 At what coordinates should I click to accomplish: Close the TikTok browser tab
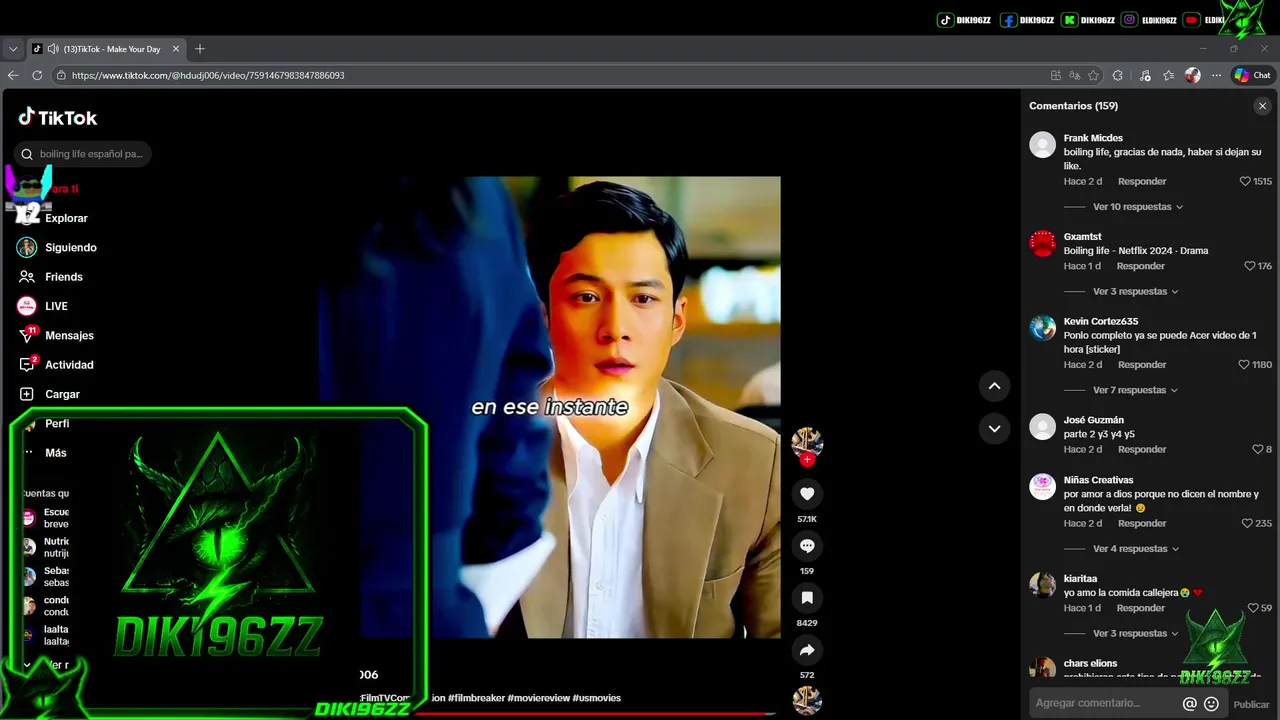click(x=176, y=49)
